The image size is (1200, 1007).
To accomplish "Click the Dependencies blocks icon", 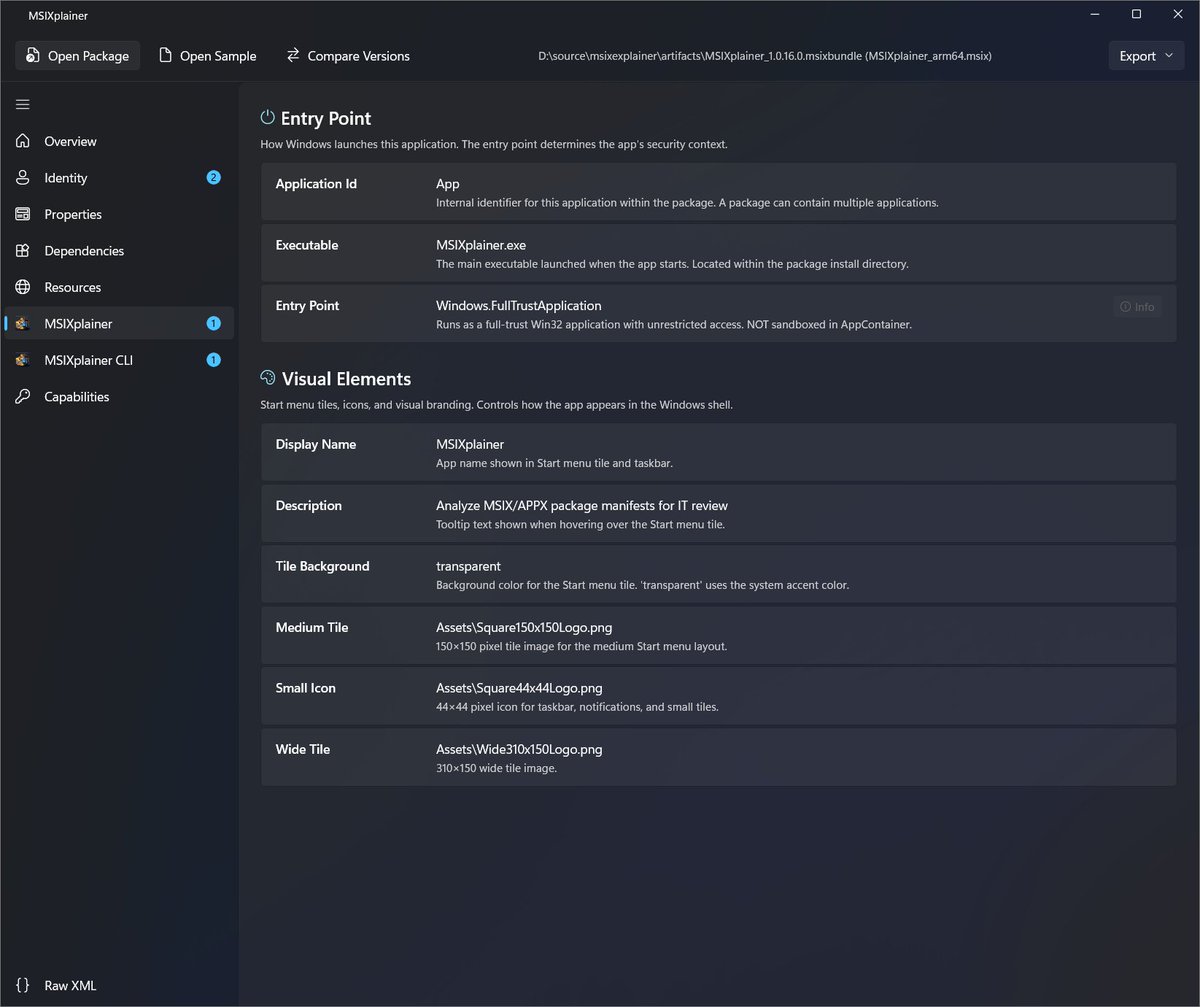I will tap(22, 251).
